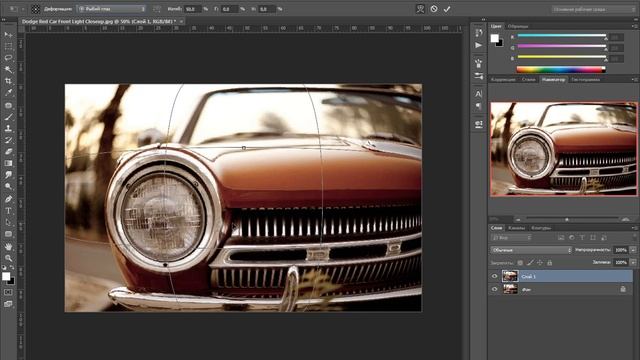This screenshot has height=360, width=640.
Task: Click Navigator zoom in mountains button
Action: (x=625, y=219)
